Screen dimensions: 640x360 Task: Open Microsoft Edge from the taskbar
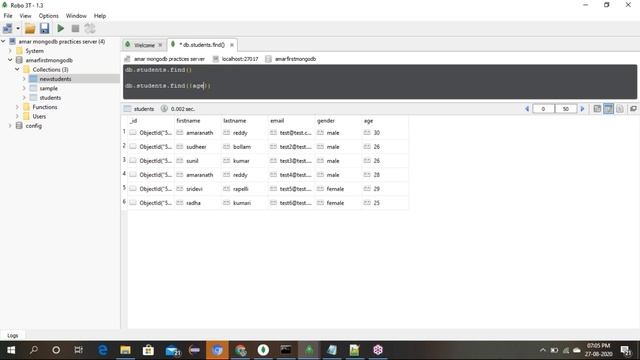click(103, 350)
